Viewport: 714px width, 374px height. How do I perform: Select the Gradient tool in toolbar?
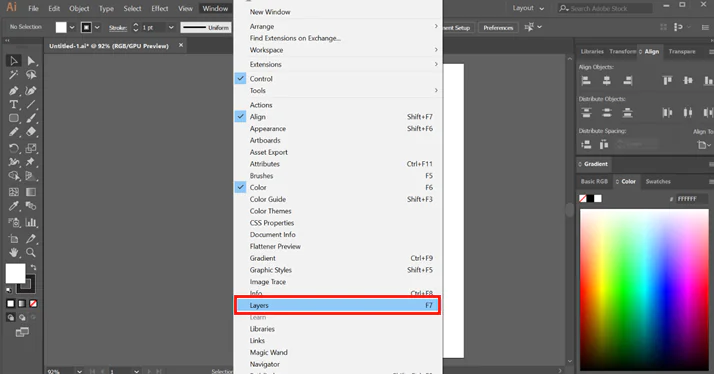point(31,192)
